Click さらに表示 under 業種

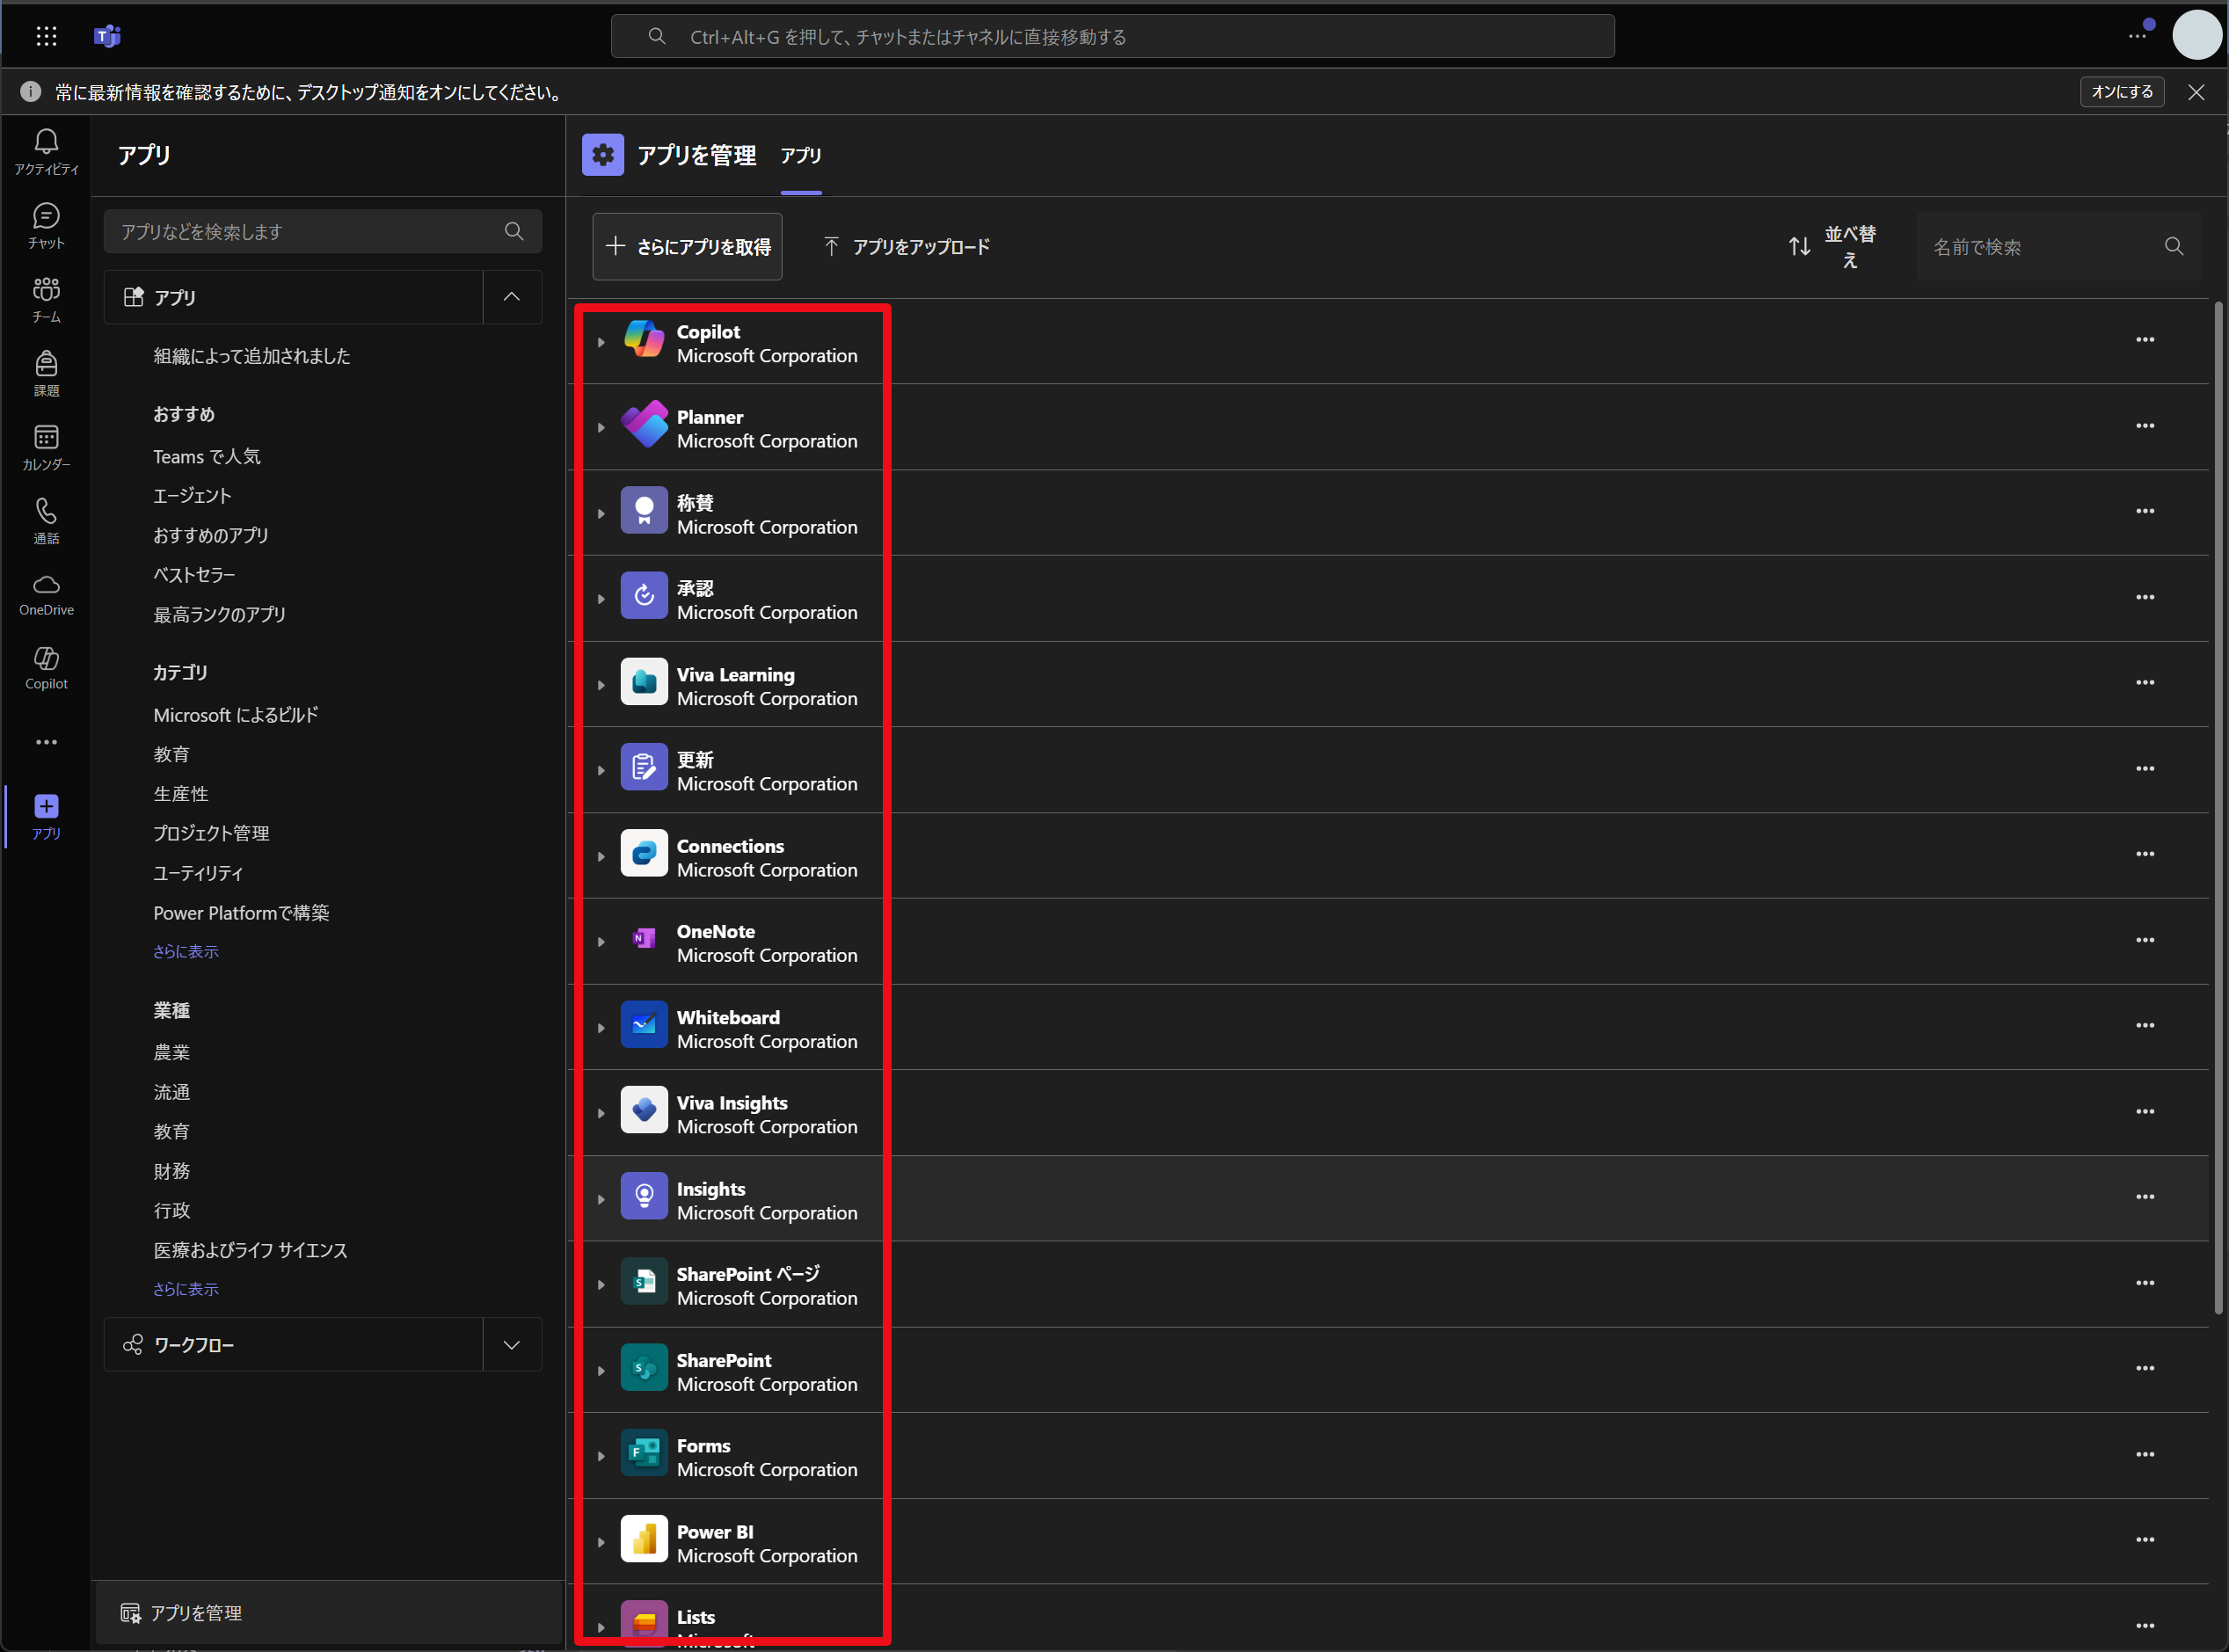point(186,1289)
